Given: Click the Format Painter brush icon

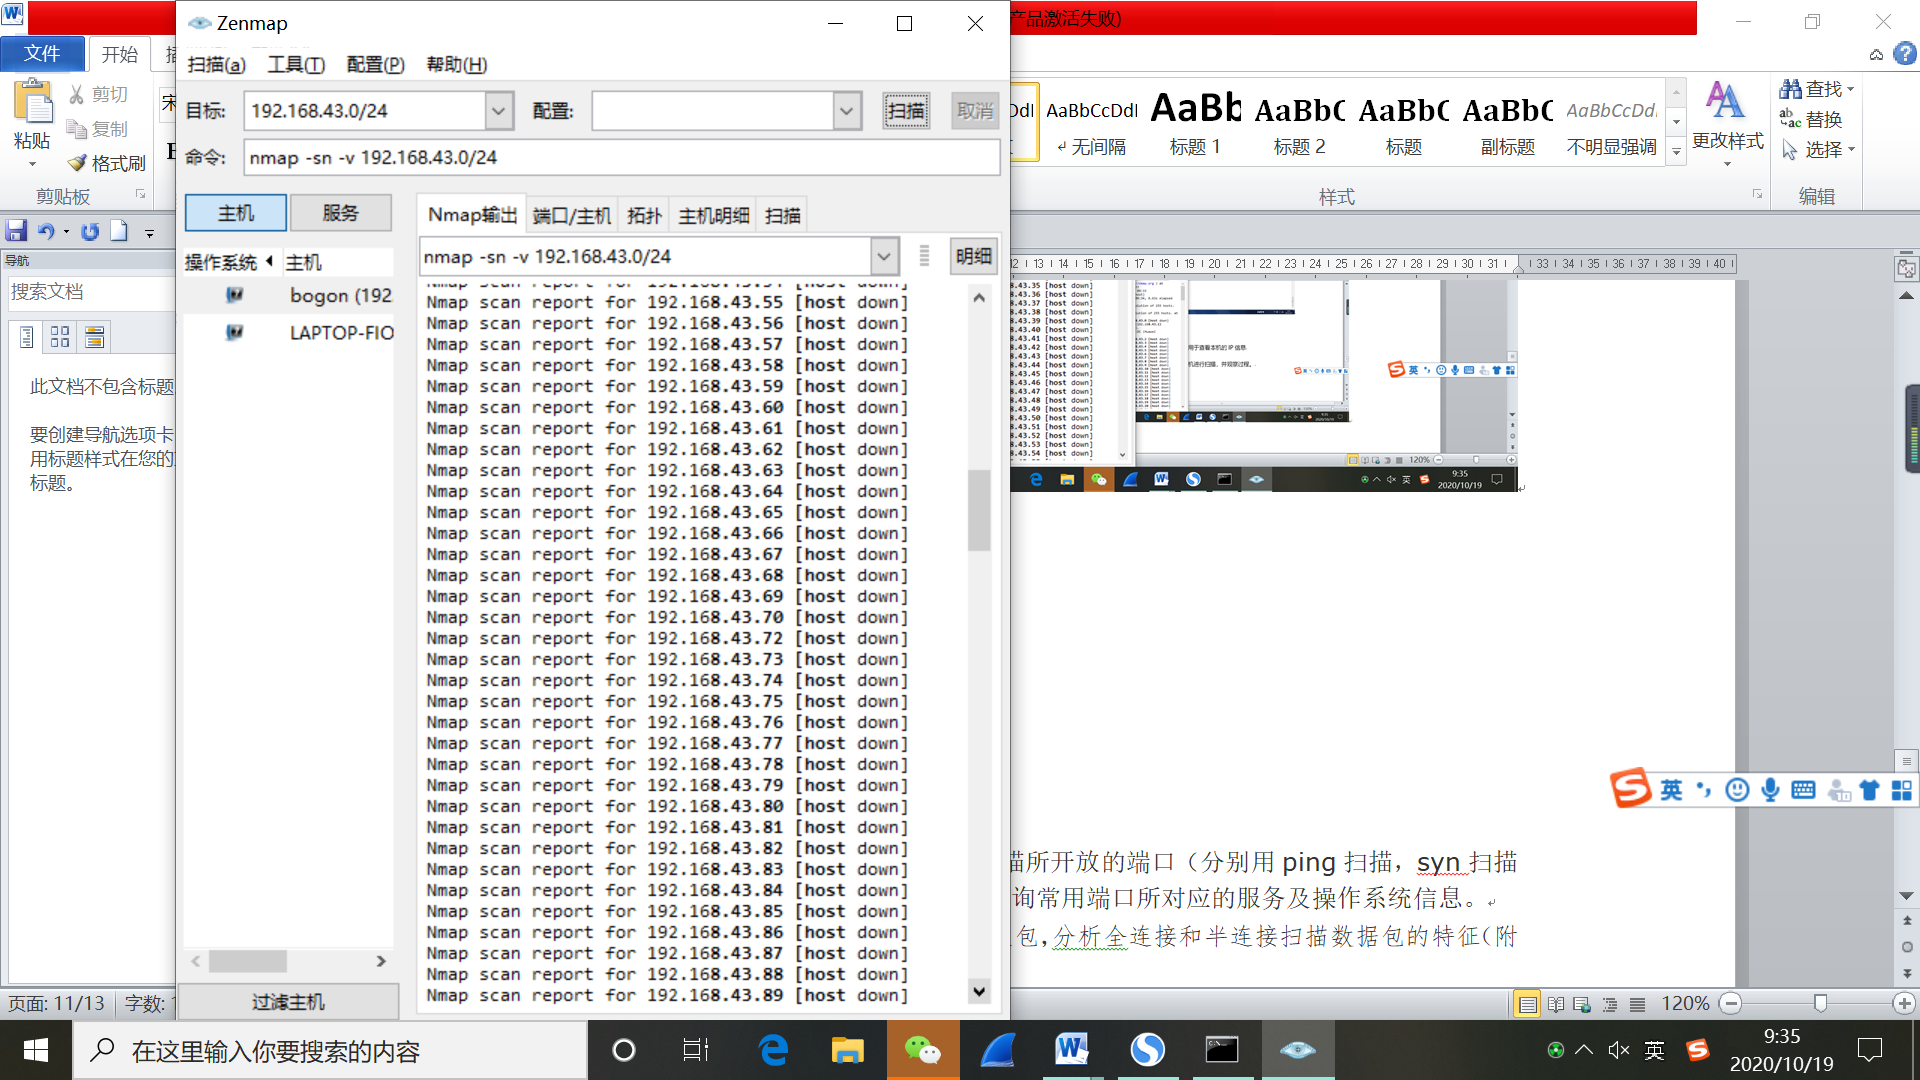Looking at the screenshot, I should pos(78,163).
